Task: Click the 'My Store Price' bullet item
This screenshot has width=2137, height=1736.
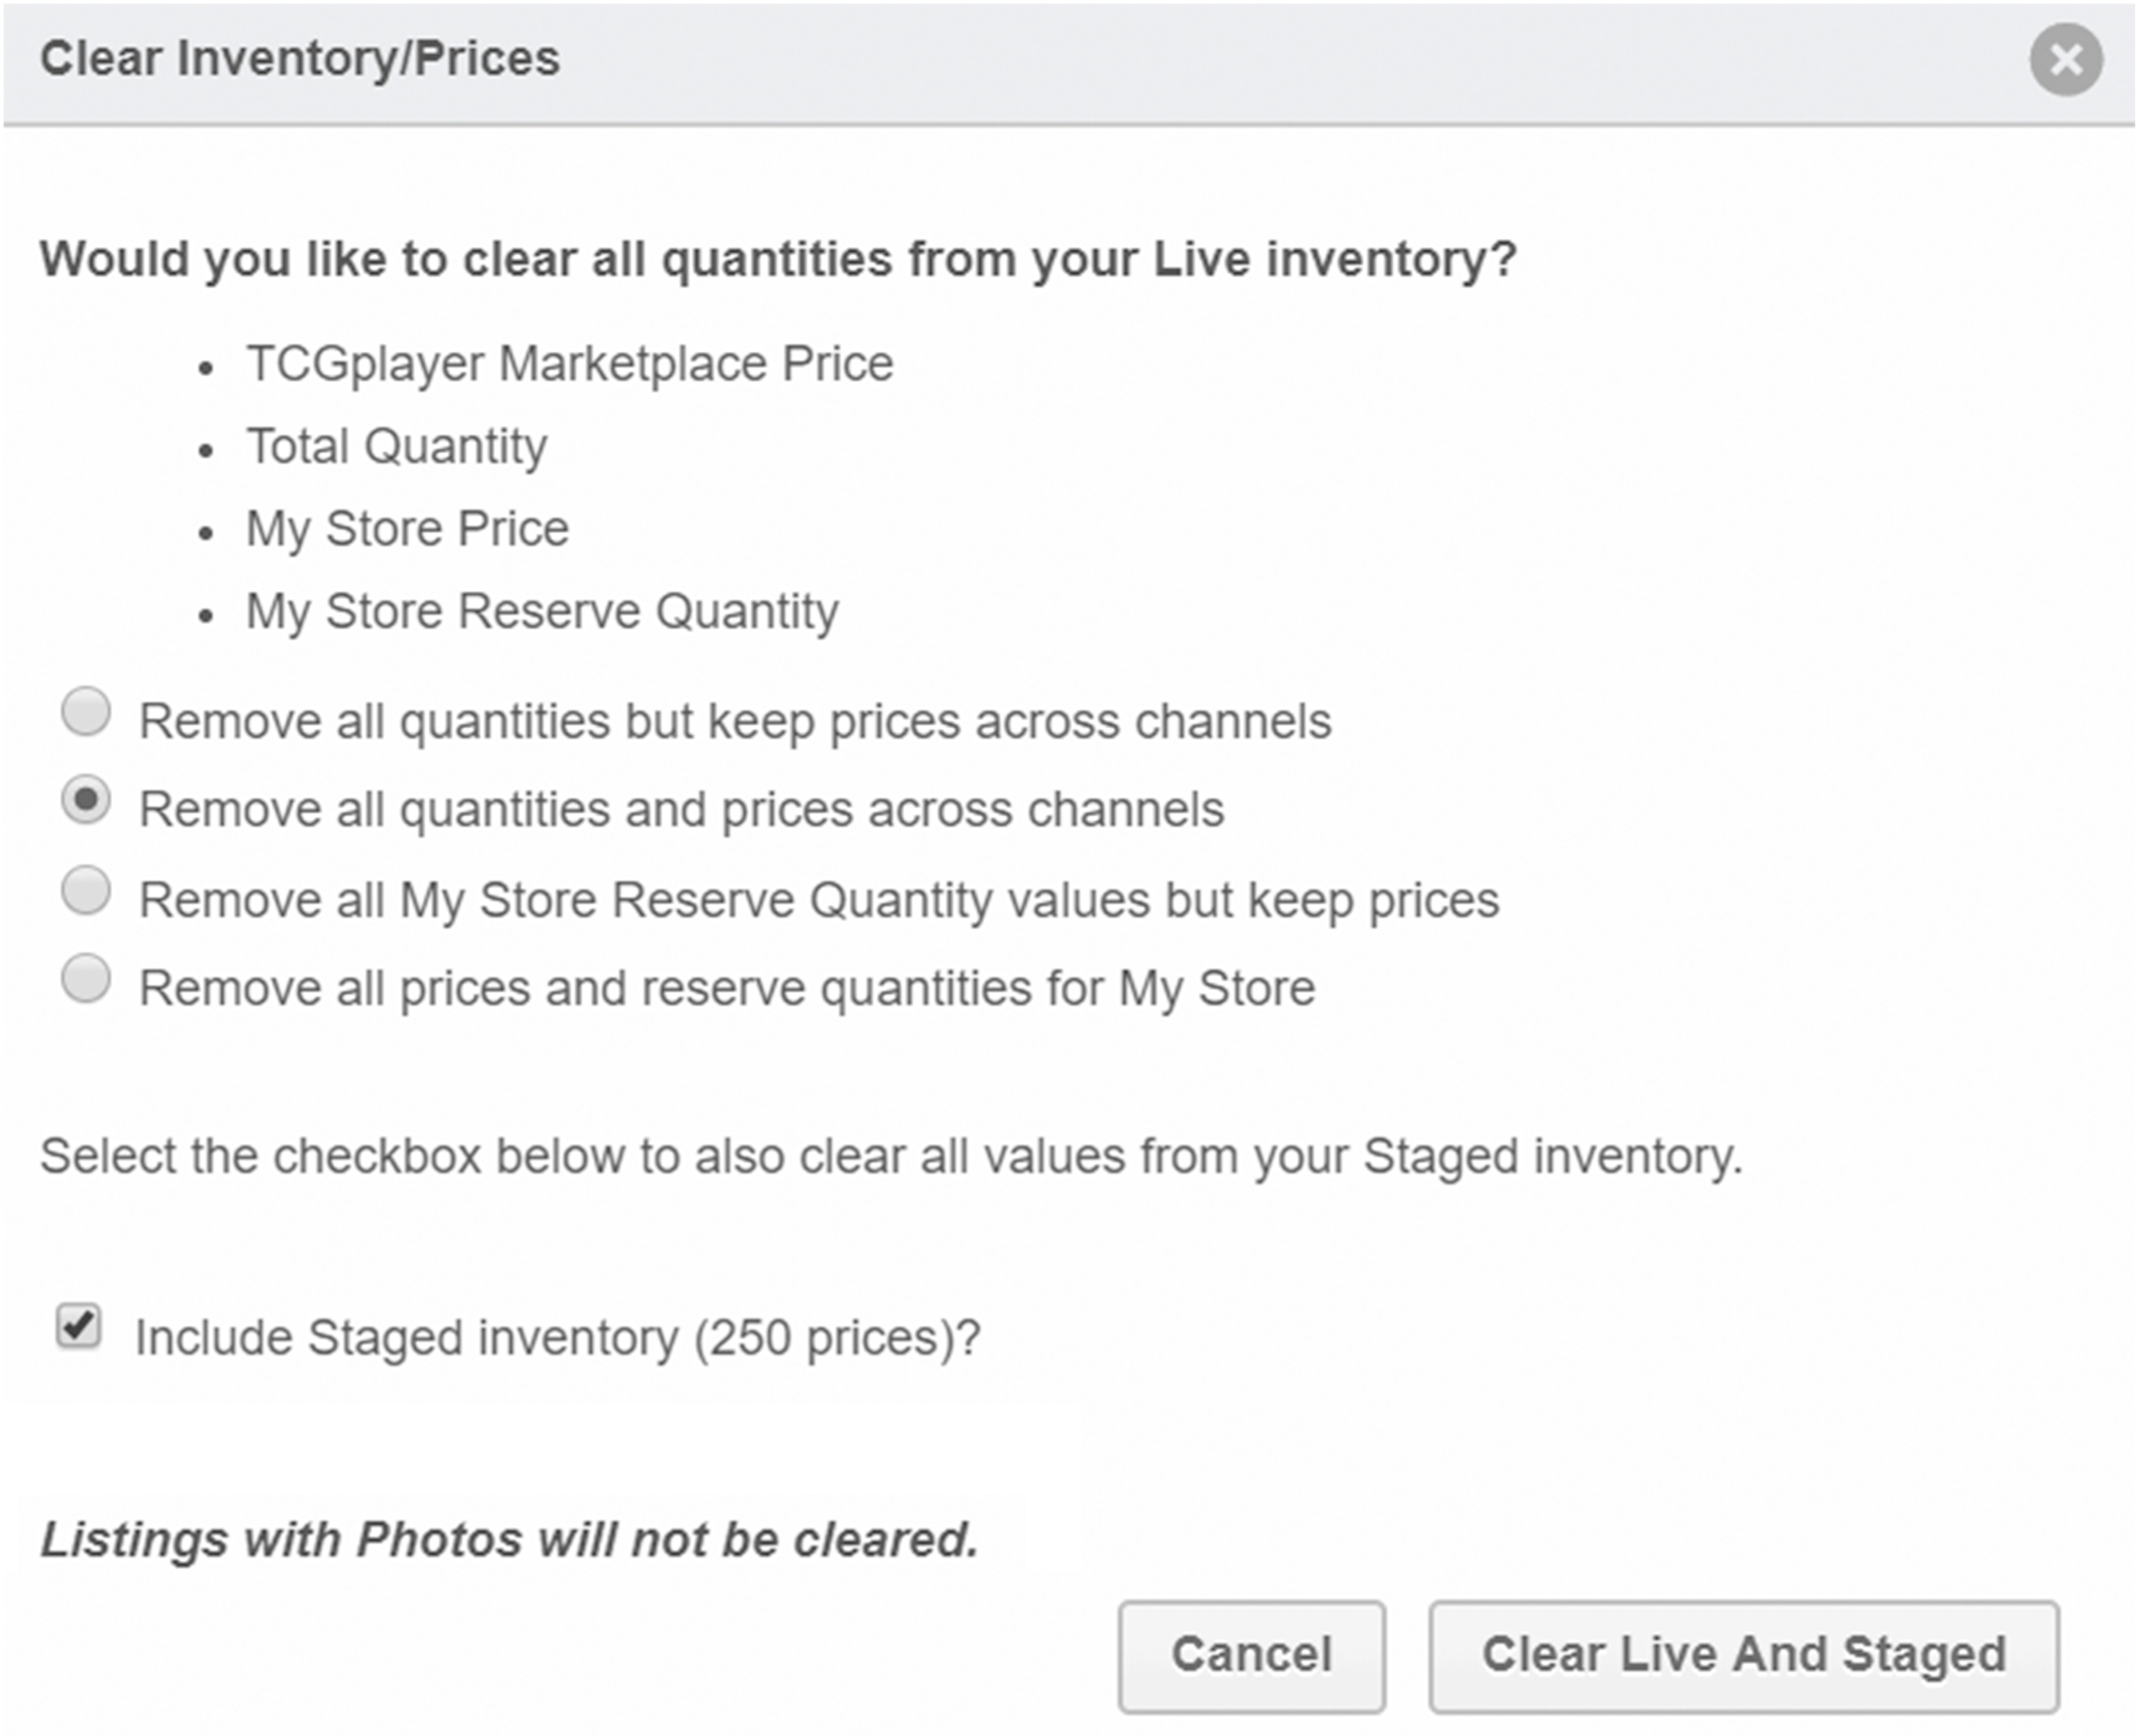Action: (x=408, y=529)
